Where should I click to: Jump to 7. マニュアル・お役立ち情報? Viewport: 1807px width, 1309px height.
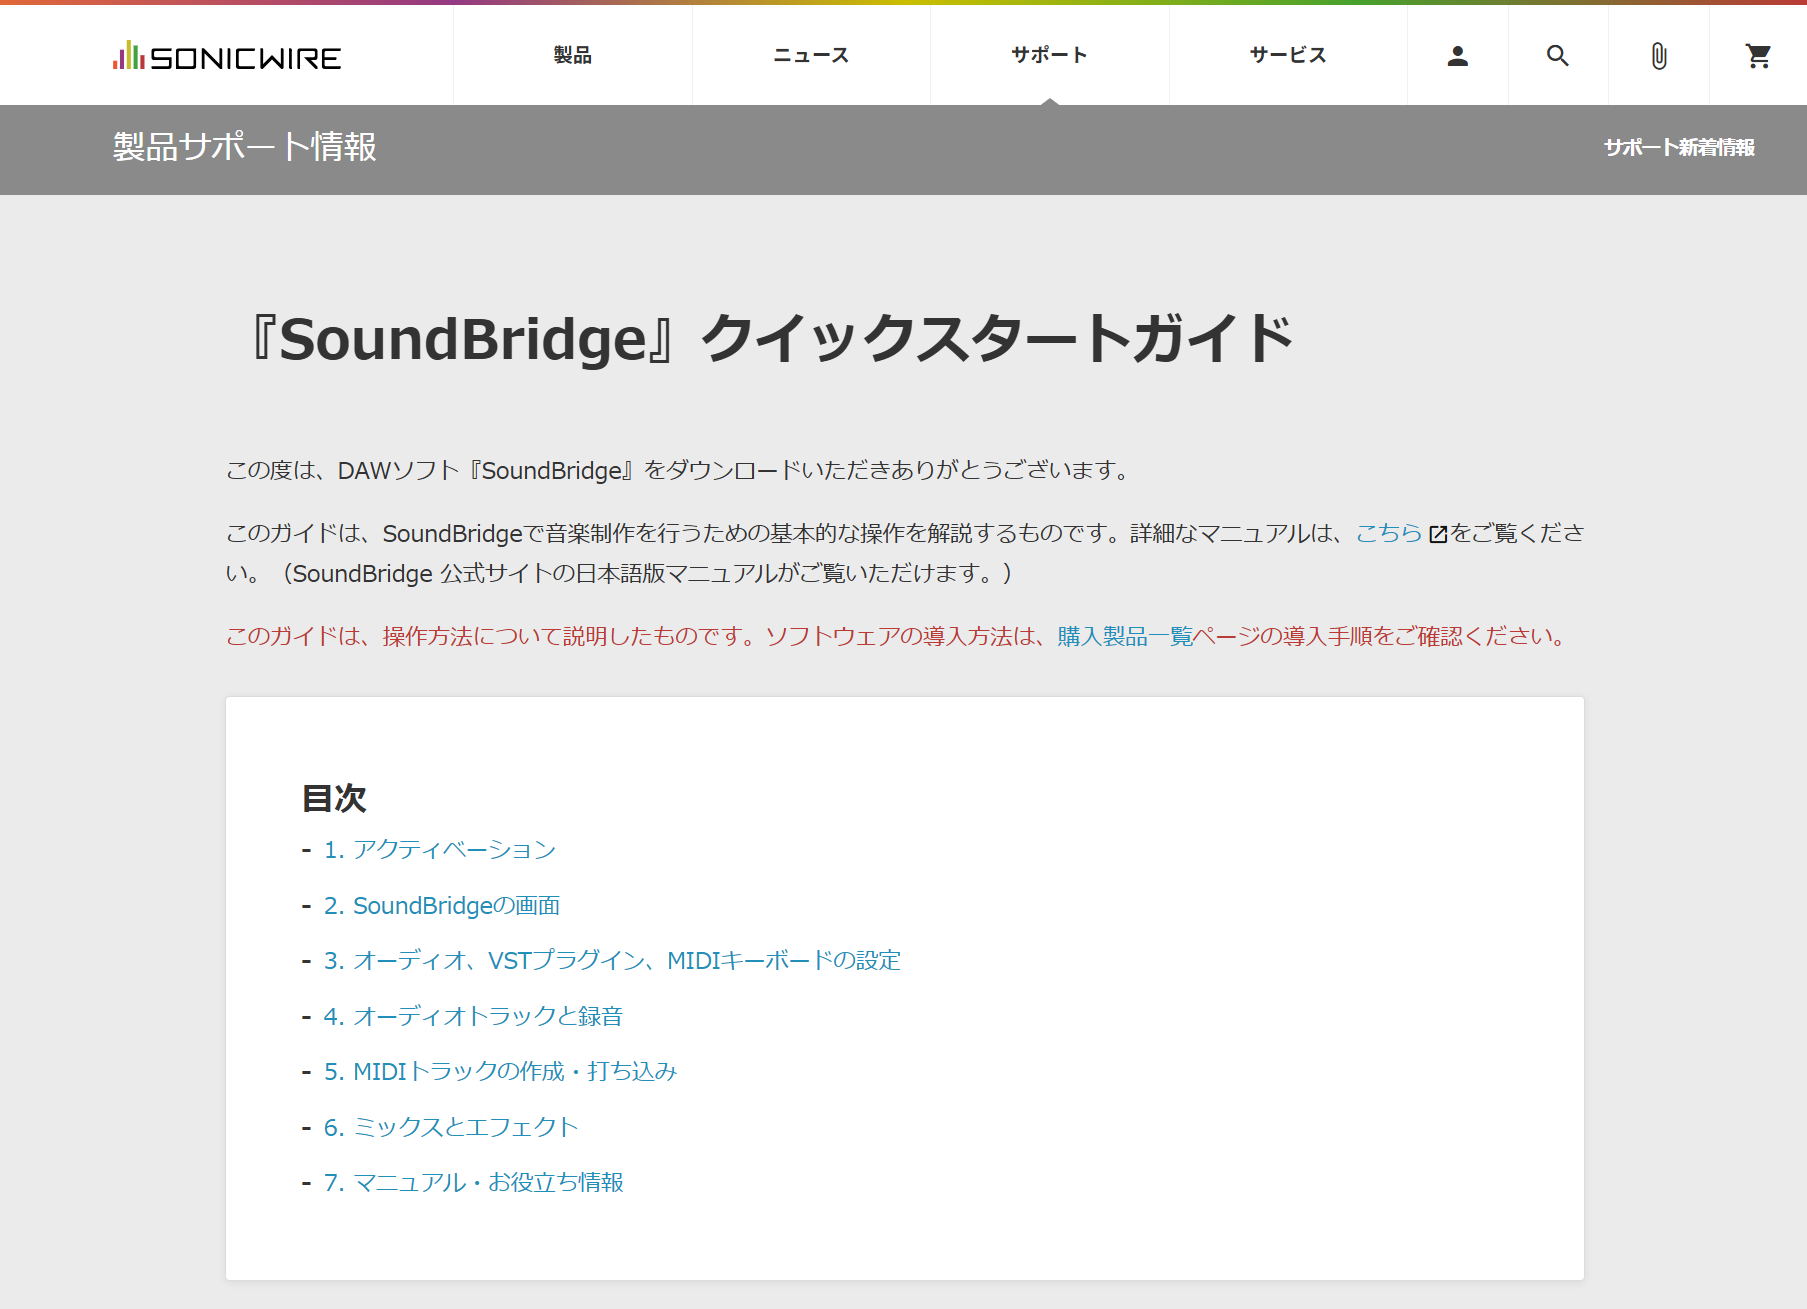coord(474,1183)
